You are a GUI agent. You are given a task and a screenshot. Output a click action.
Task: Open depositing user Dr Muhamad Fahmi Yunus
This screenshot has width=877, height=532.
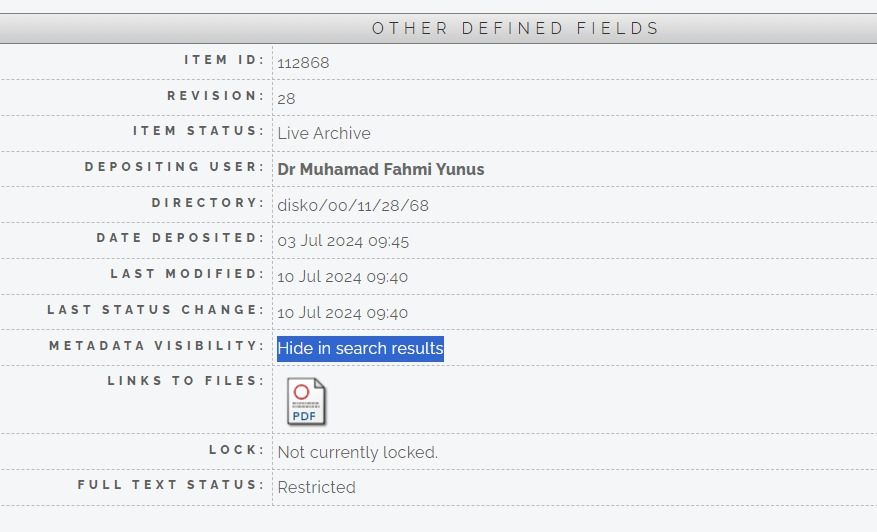pos(381,170)
